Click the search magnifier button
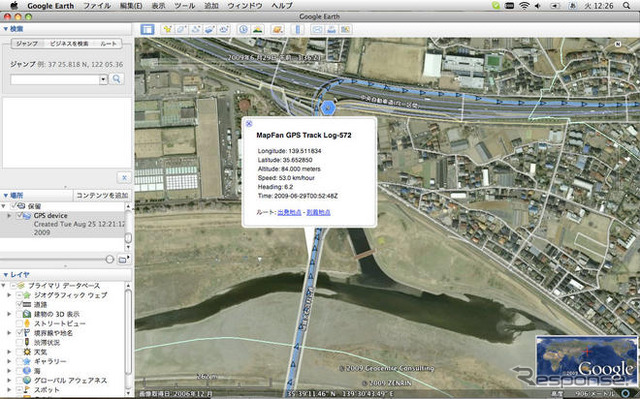 pyautogui.click(x=117, y=79)
